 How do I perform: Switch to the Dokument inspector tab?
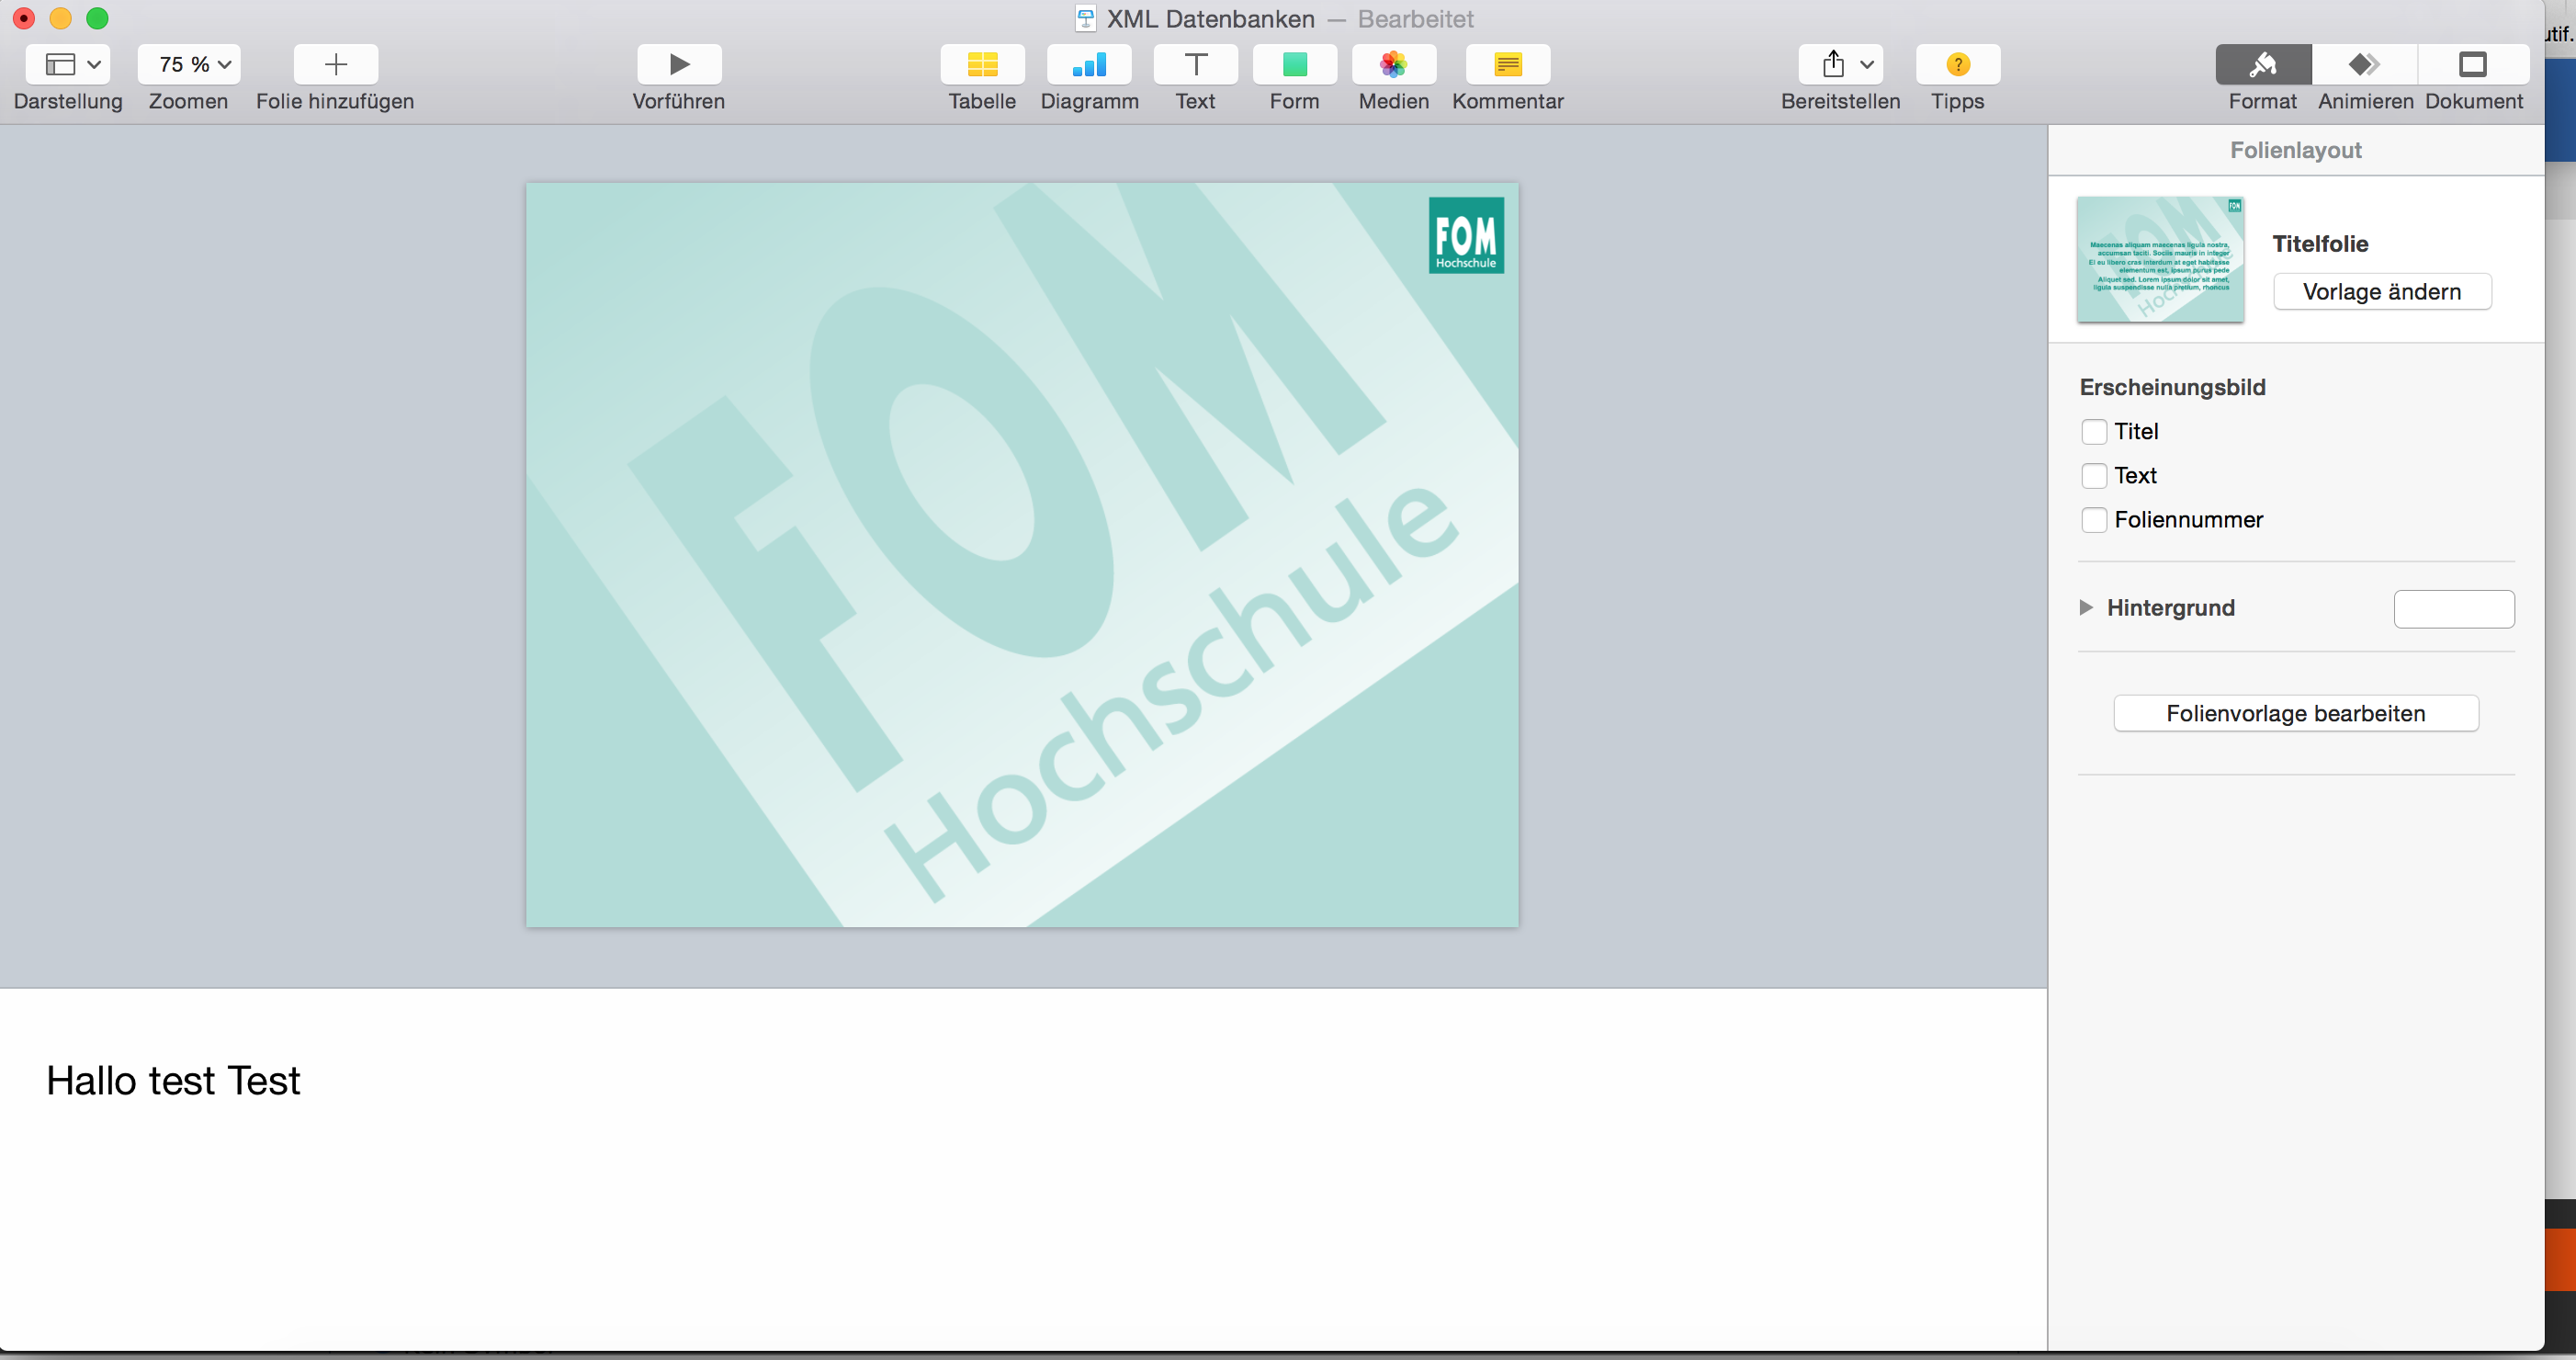(x=2473, y=65)
